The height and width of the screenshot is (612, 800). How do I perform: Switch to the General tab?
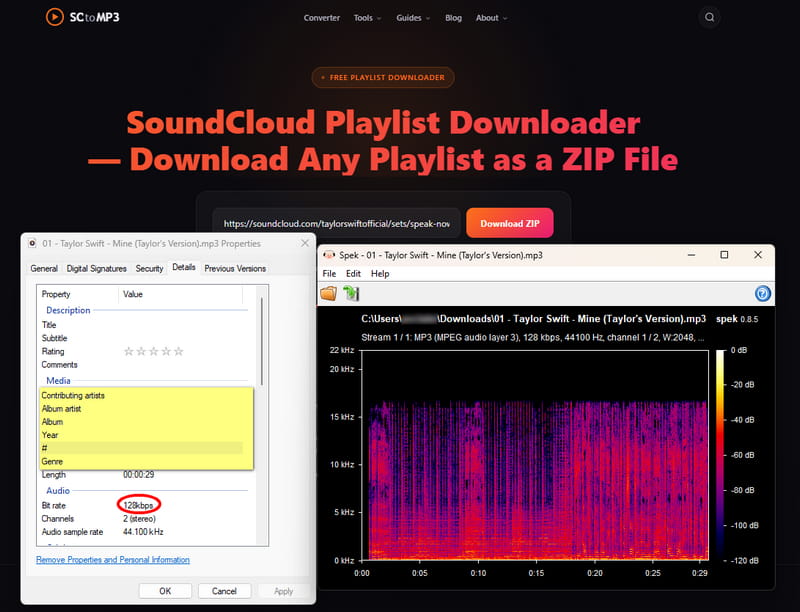44,268
